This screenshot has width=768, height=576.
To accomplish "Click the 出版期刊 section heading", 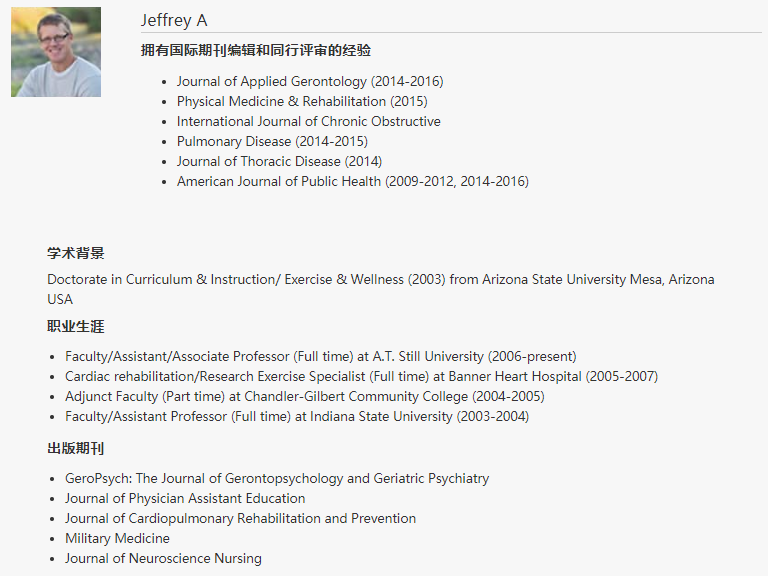I will (76, 448).
